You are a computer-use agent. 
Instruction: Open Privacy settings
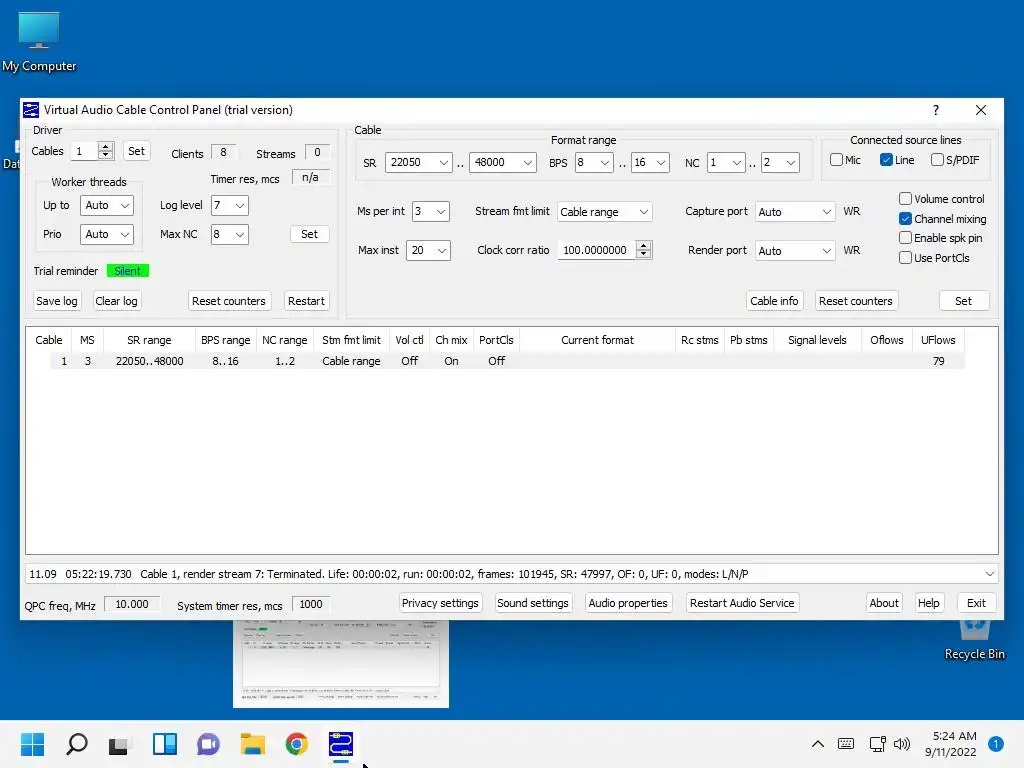pos(440,603)
